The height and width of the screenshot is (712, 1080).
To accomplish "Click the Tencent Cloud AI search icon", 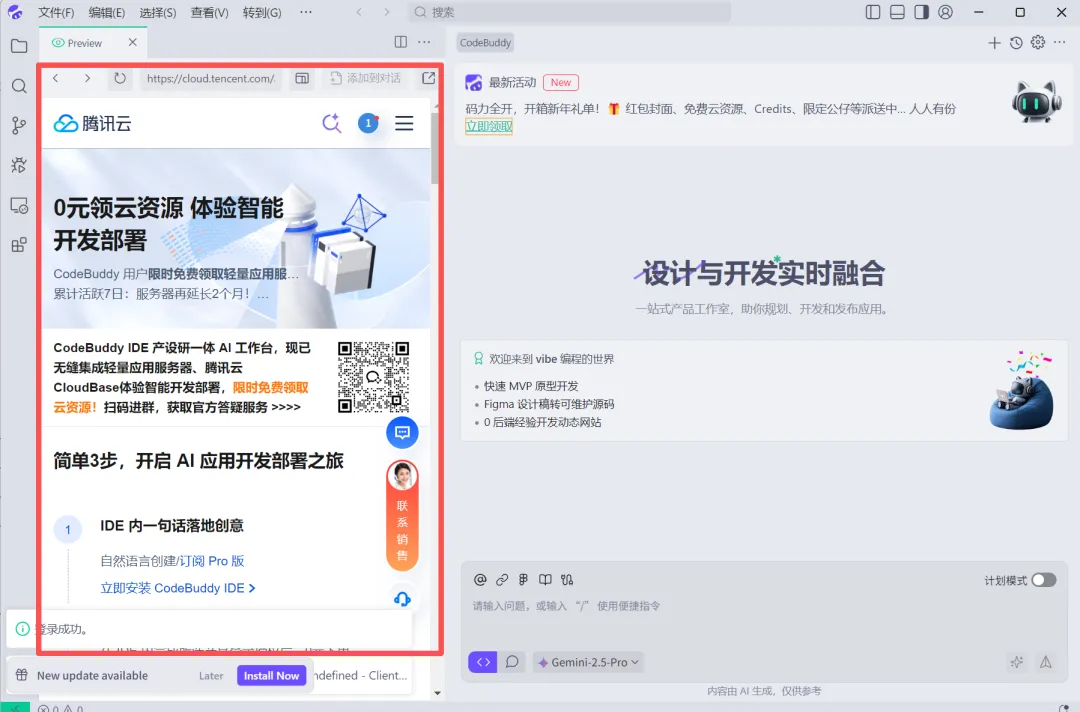I will pos(332,123).
